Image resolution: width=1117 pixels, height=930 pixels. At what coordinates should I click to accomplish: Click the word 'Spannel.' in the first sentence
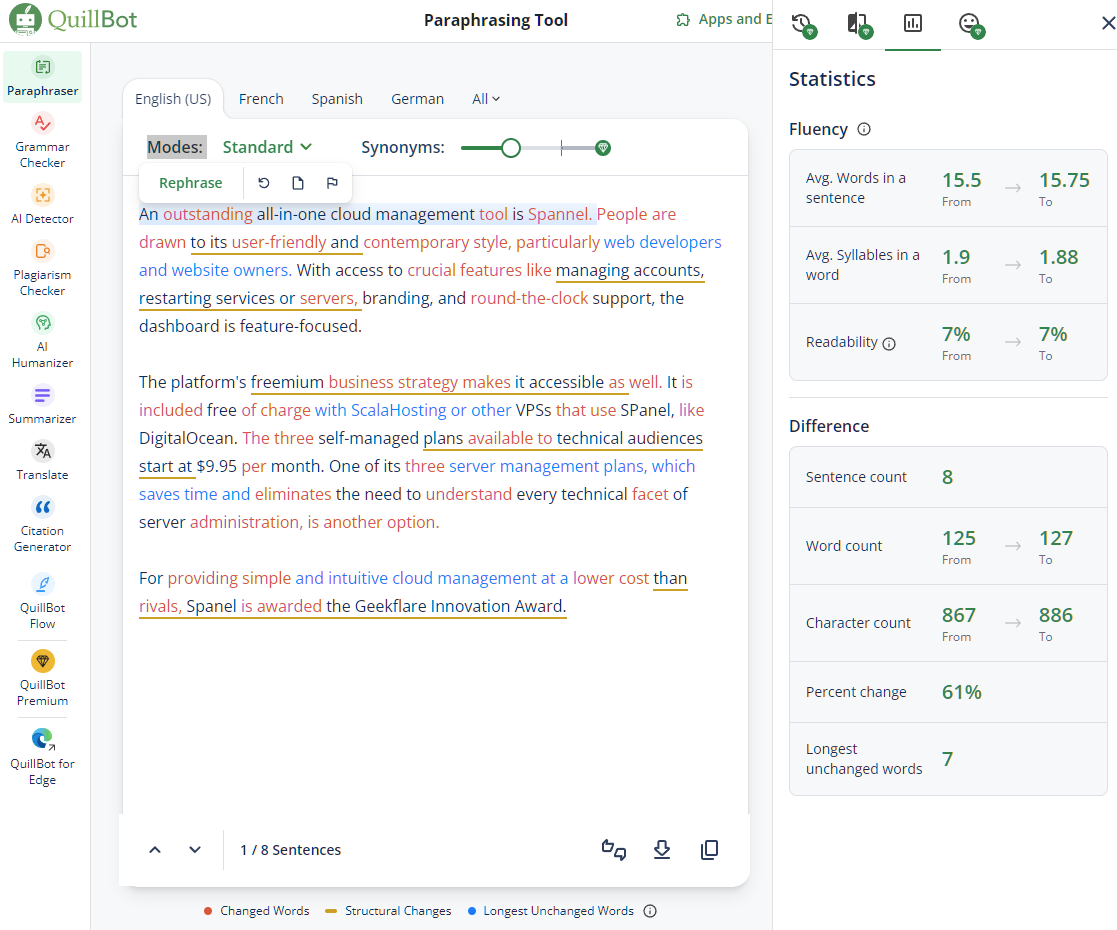[559, 215]
